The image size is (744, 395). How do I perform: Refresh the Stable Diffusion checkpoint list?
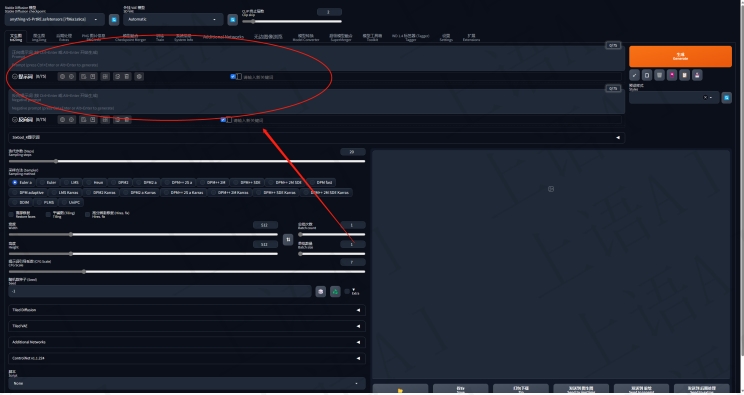(x=114, y=19)
